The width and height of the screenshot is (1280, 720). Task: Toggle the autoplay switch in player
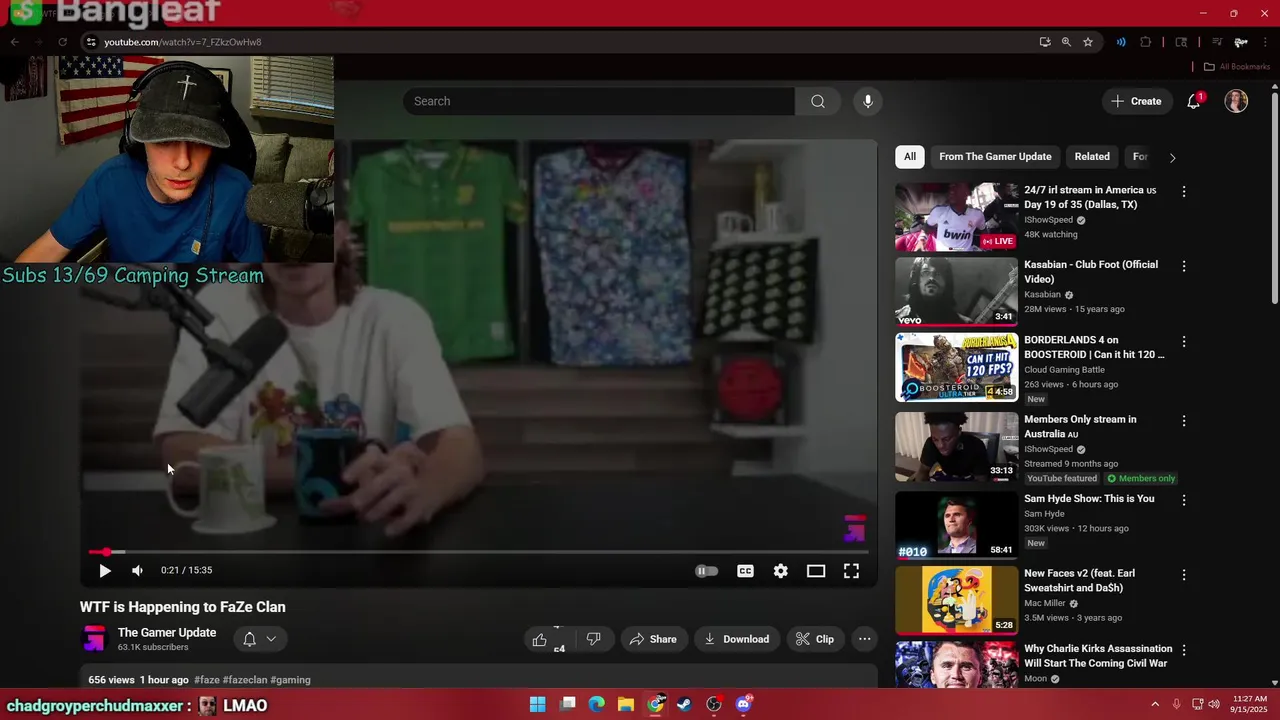[706, 571]
